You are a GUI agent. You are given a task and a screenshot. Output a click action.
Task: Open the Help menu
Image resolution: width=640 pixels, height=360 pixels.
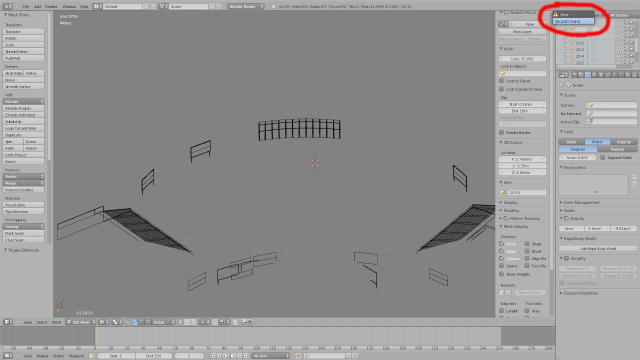pyautogui.click(x=84, y=7)
